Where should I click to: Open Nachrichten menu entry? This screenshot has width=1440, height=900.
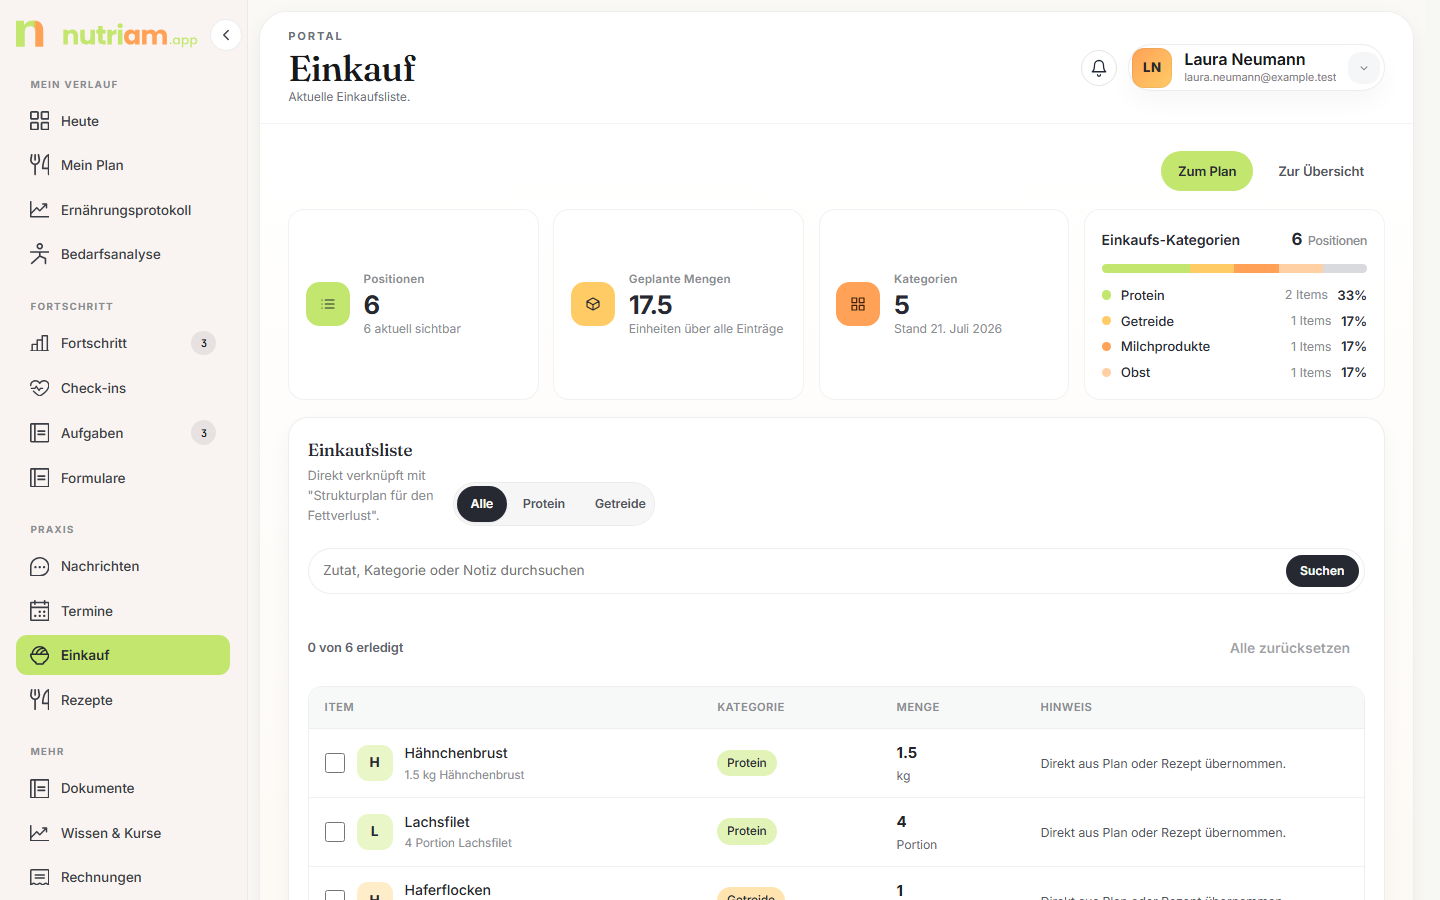coord(123,566)
